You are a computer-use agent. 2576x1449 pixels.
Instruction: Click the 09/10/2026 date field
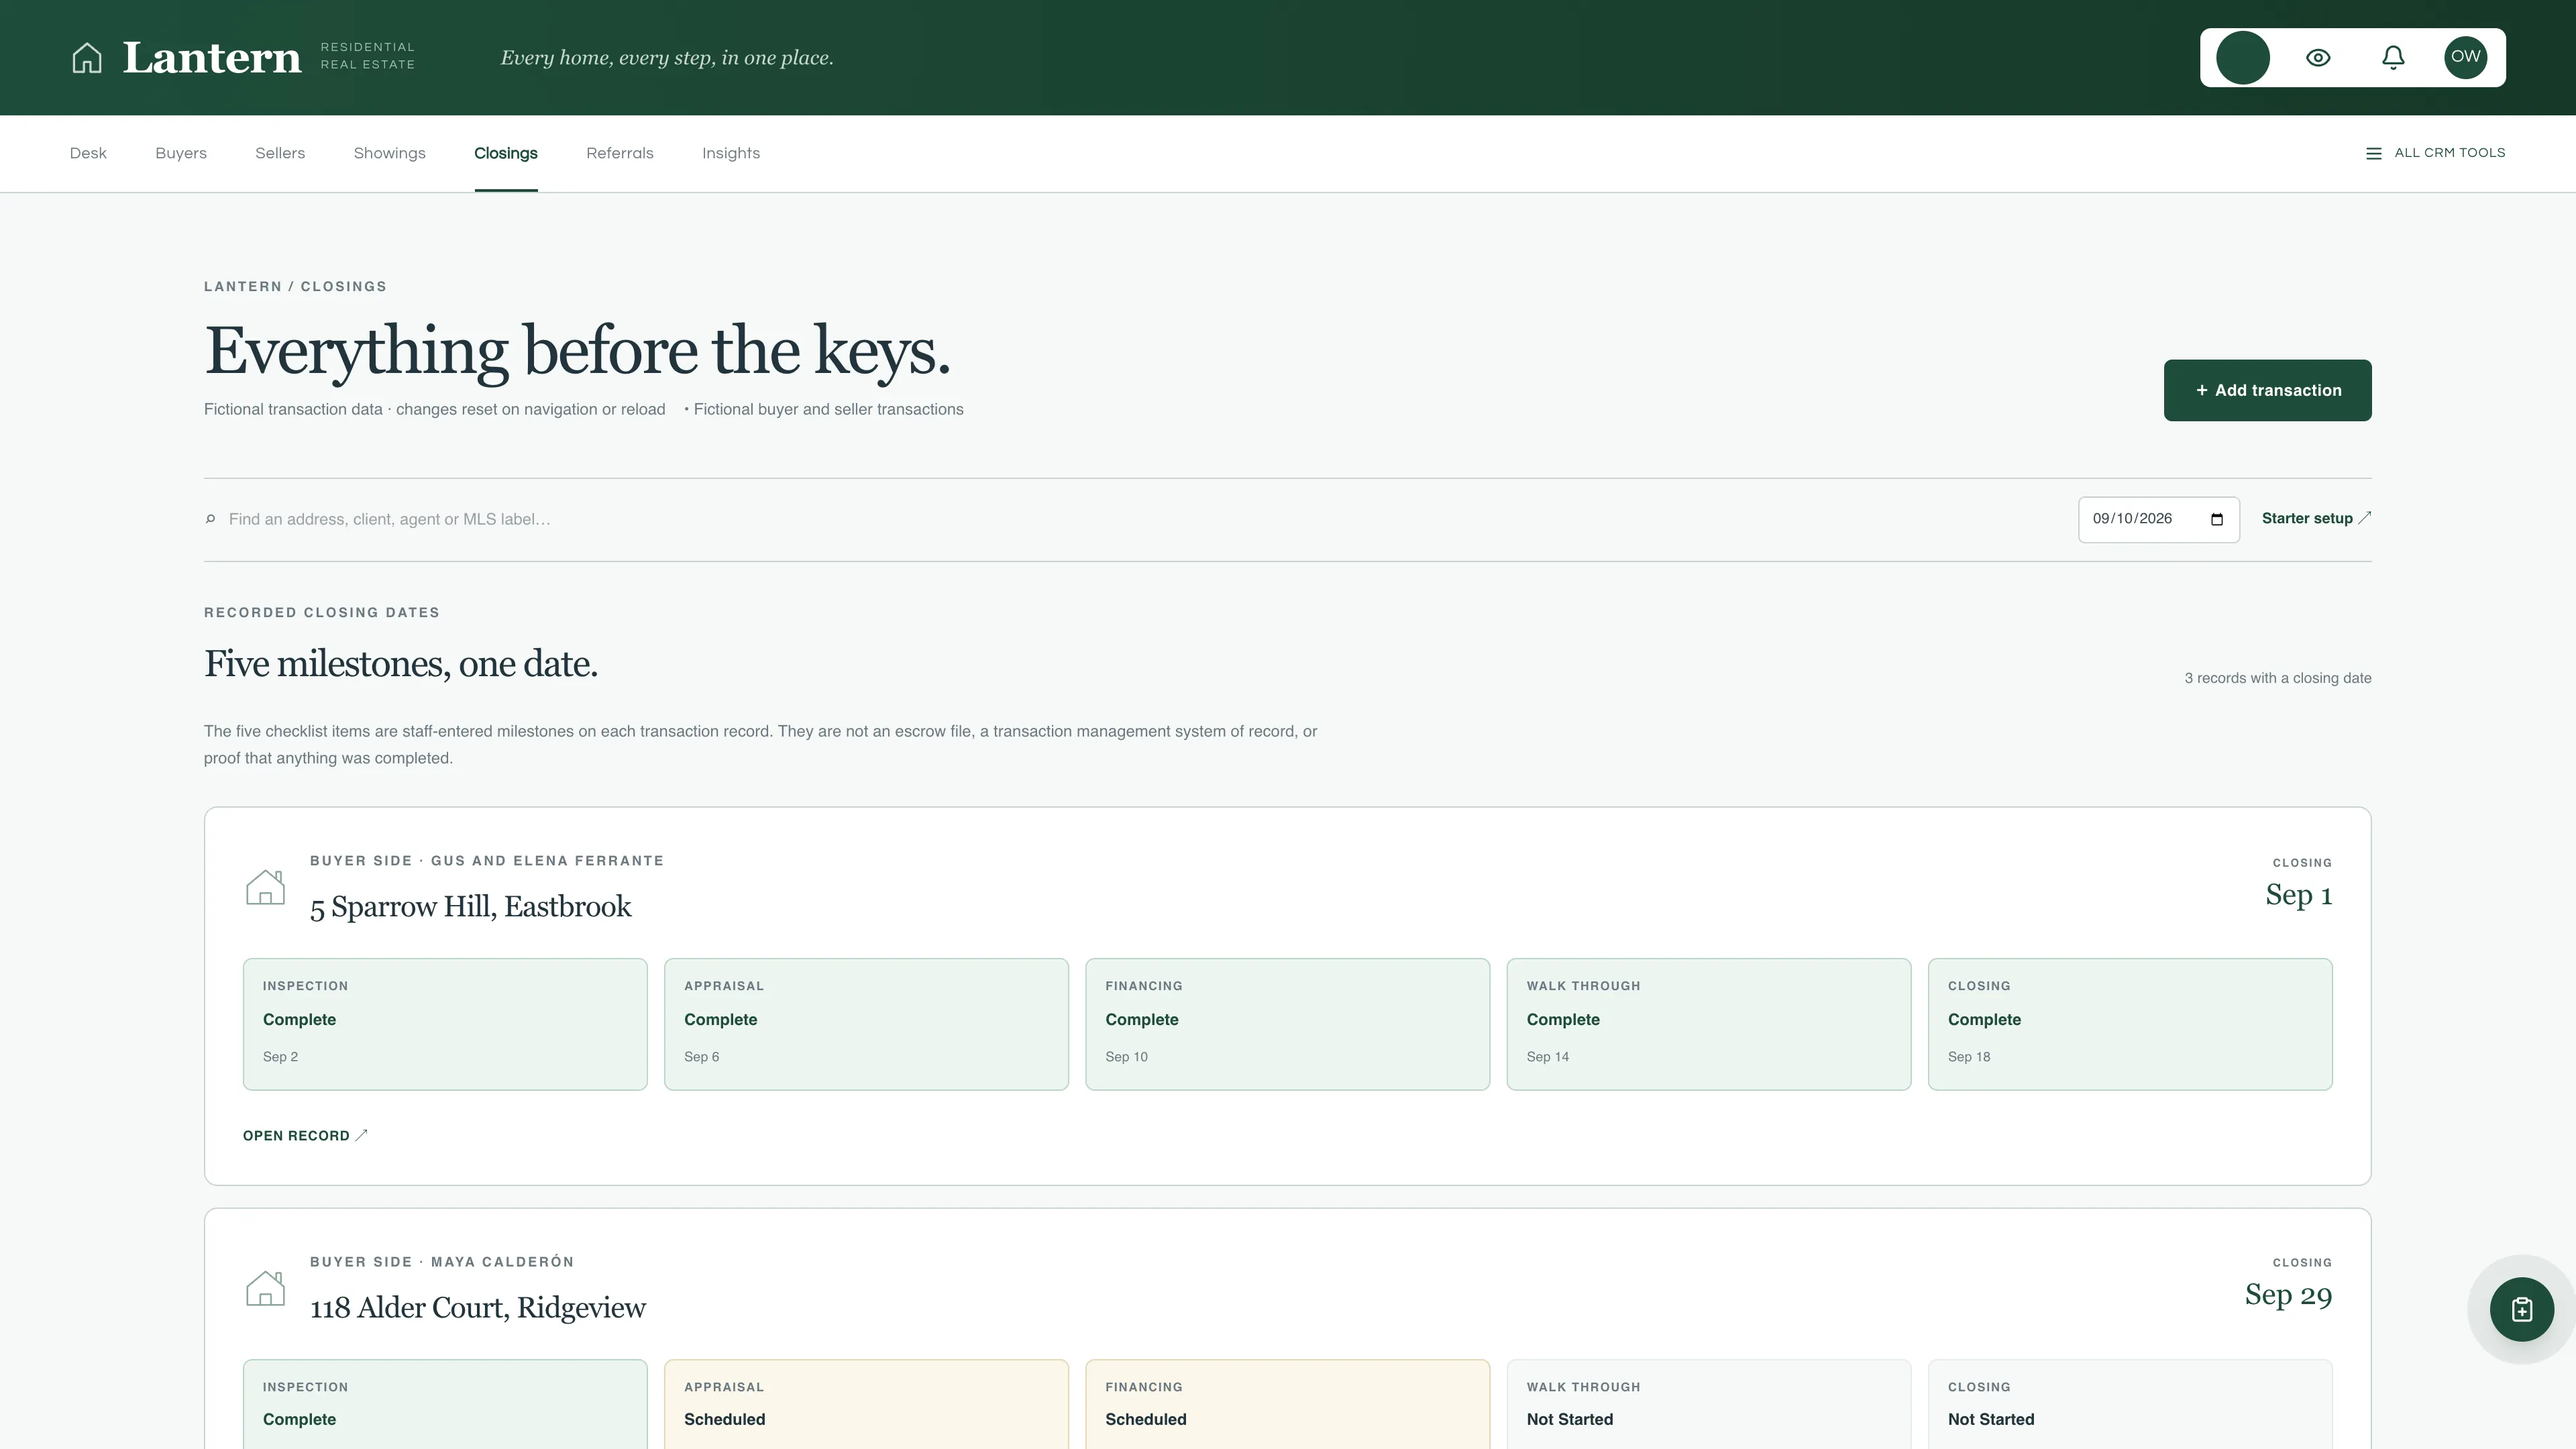click(2158, 519)
